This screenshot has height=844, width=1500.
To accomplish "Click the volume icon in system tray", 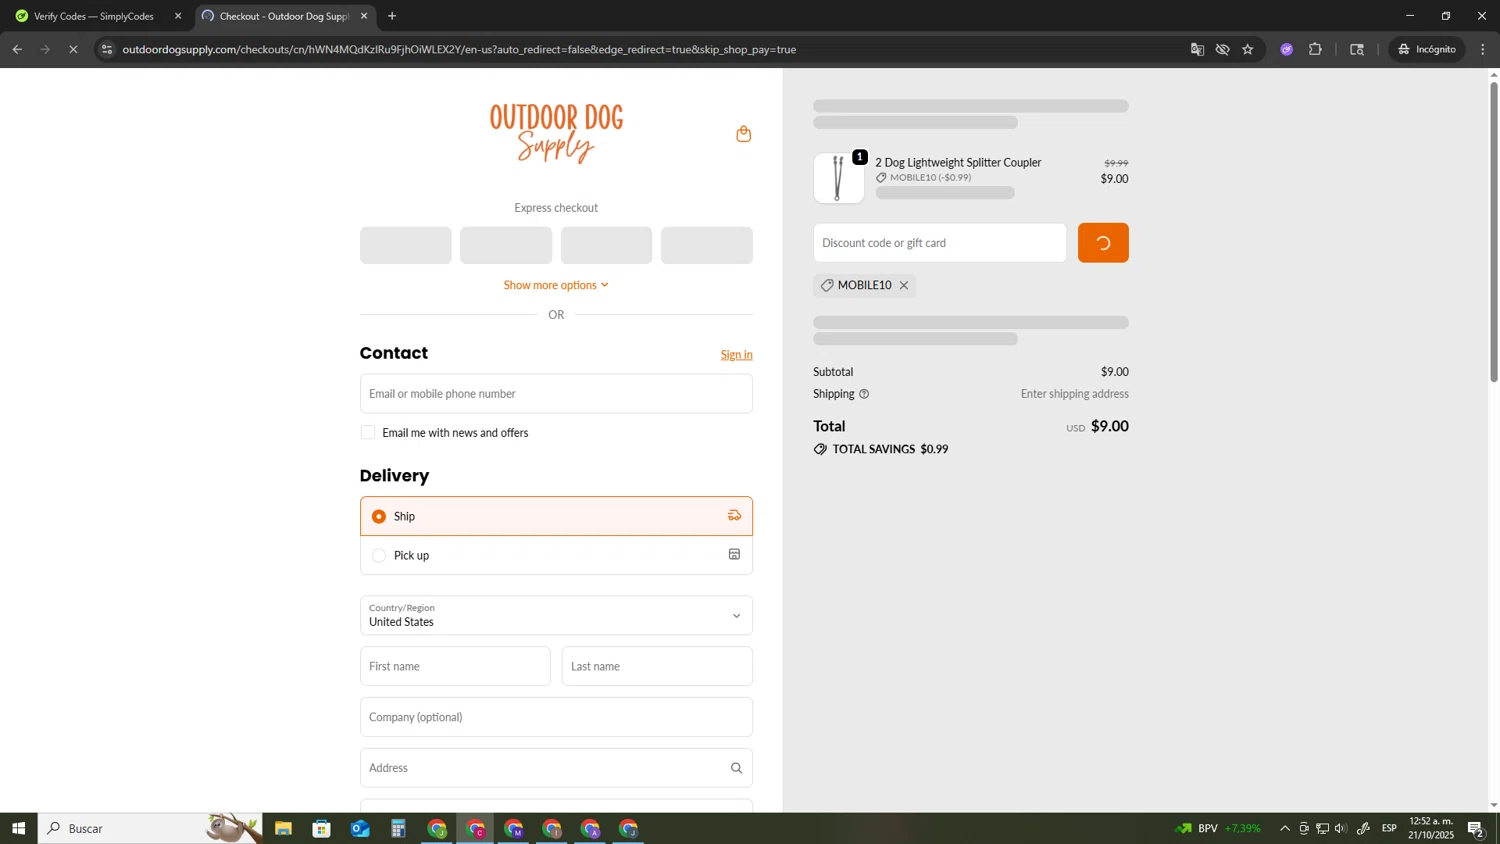I will pos(1341,828).
